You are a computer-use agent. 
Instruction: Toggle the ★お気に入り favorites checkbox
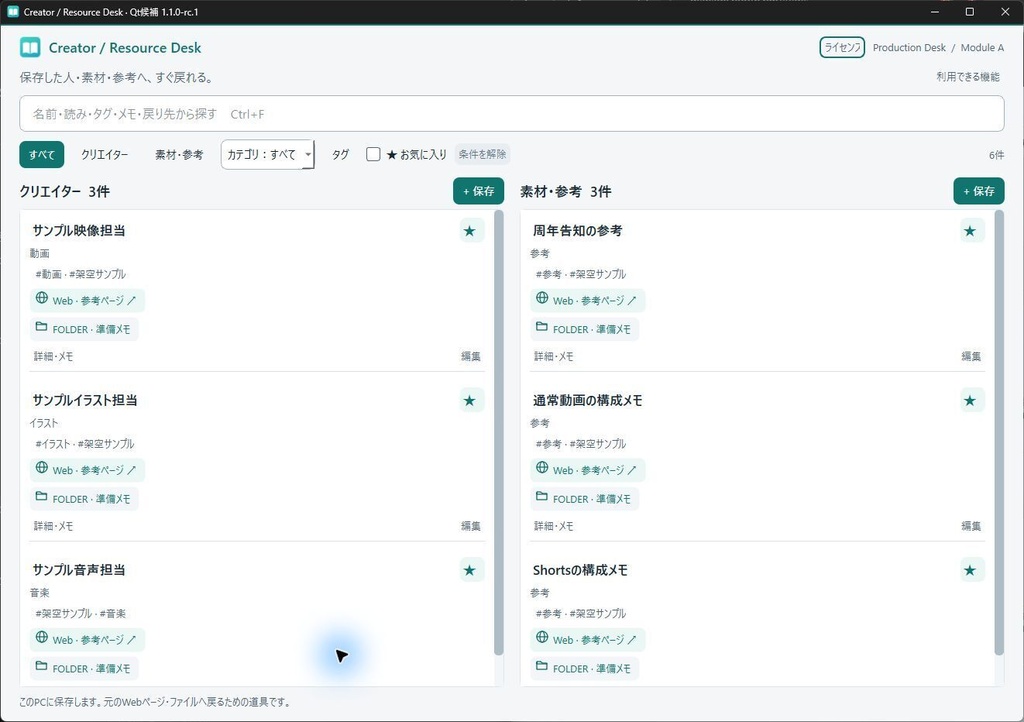pyautogui.click(x=373, y=155)
